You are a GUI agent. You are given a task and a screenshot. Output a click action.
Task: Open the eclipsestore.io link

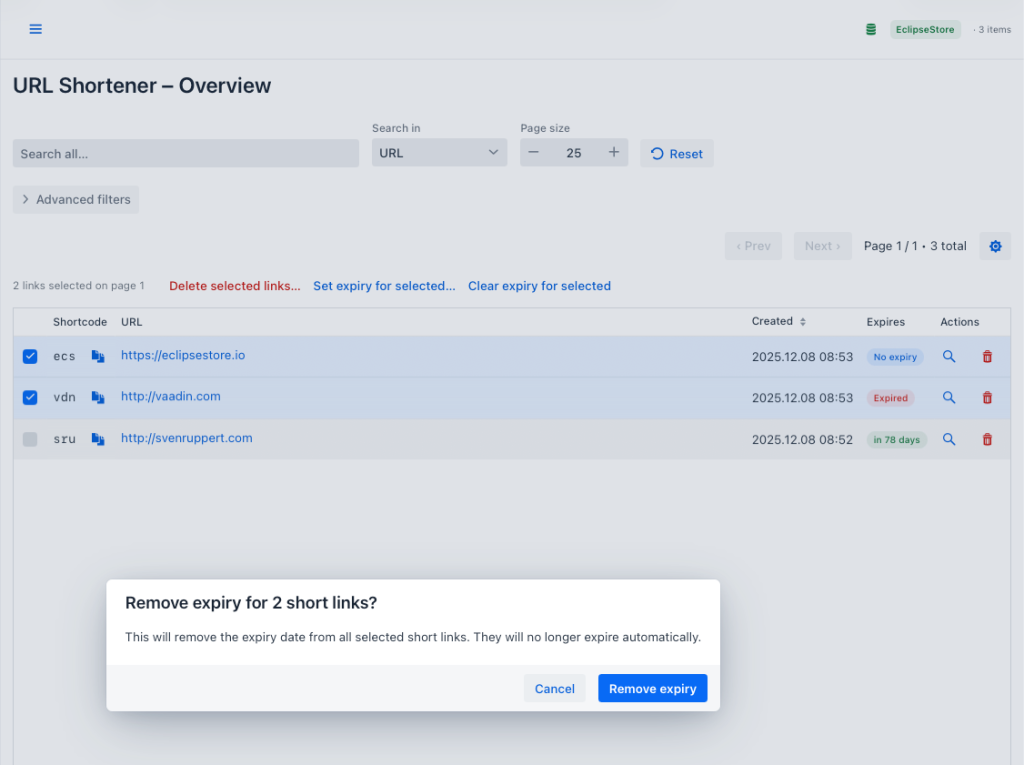(x=183, y=355)
